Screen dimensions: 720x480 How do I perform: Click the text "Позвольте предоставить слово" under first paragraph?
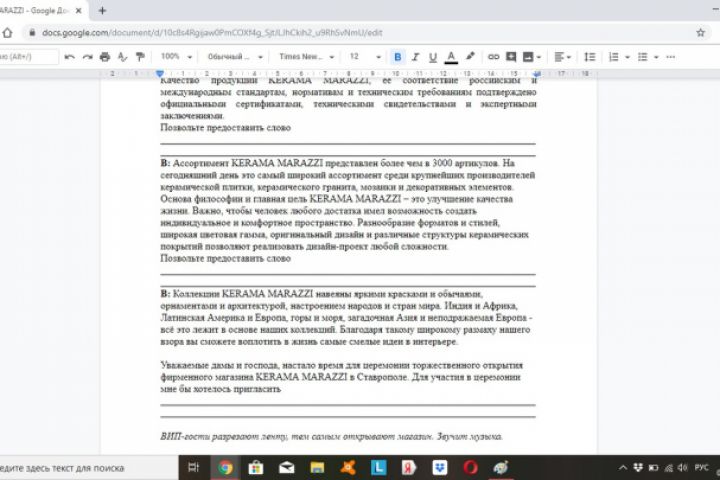225,128
